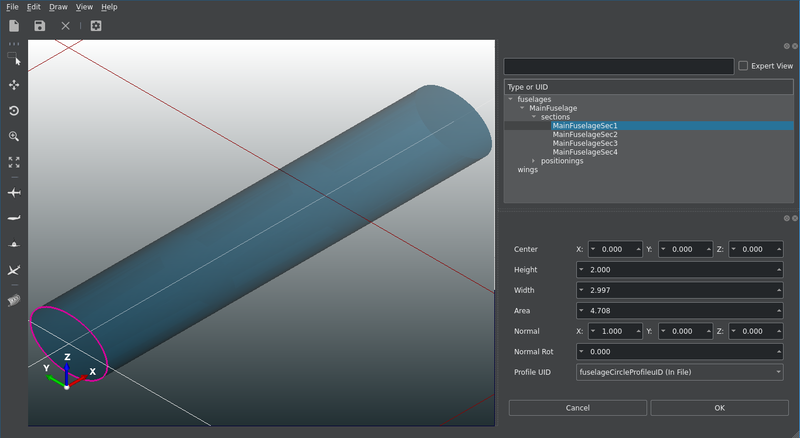Select the arrow pointer tool
Image resolution: width=800 pixels, height=438 pixels.
click(14, 60)
